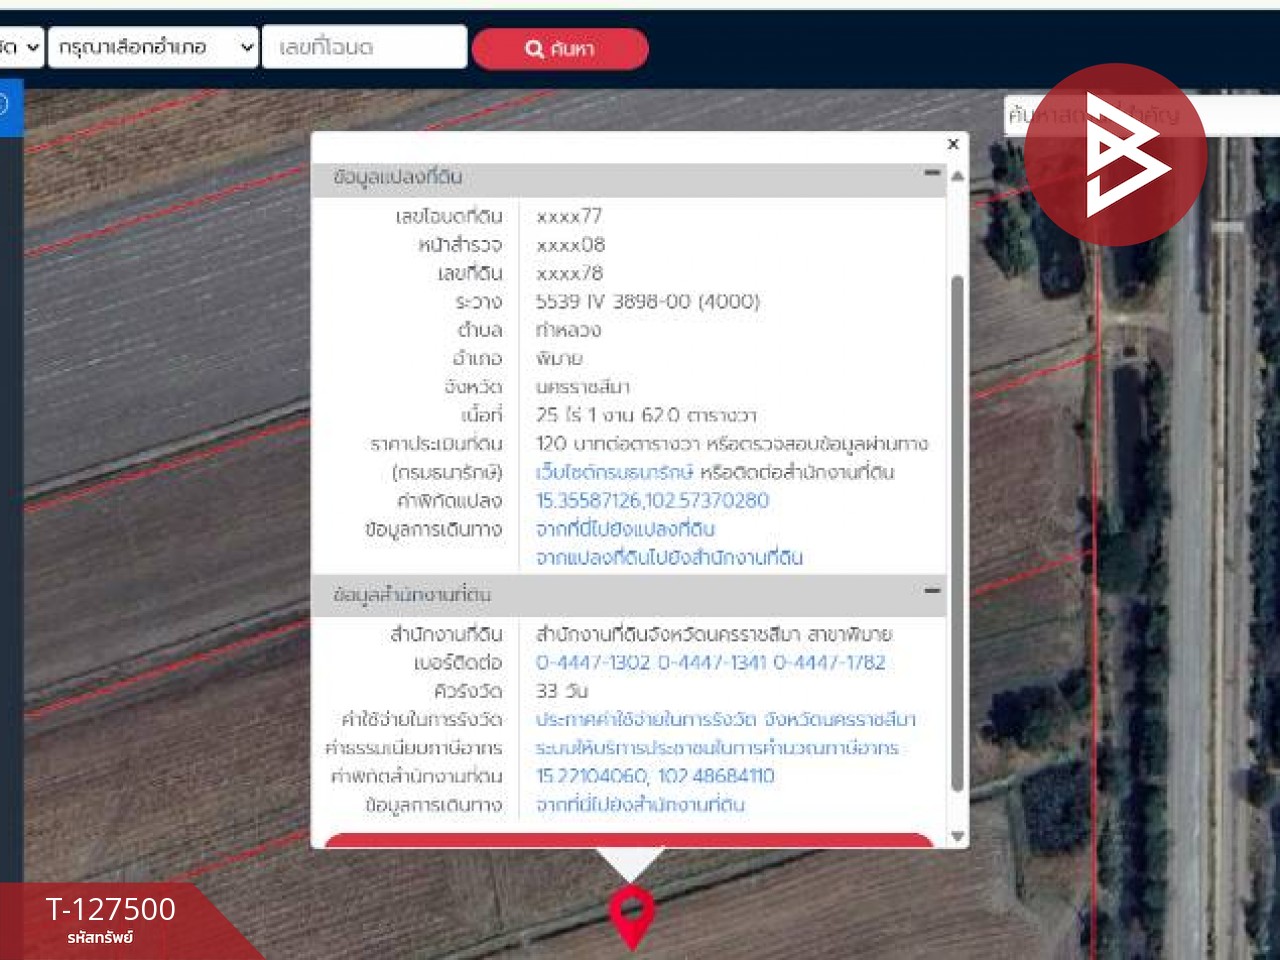Click the popup vertical scrollbar thumb
This screenshot has width=1280, height=960.
click(x=957, y=530)
